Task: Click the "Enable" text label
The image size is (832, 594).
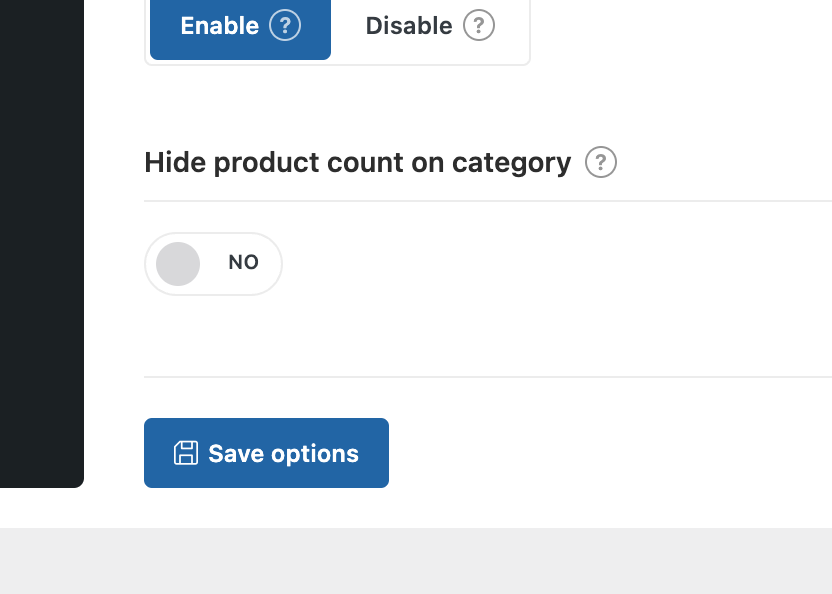Action: pos(219,26)
